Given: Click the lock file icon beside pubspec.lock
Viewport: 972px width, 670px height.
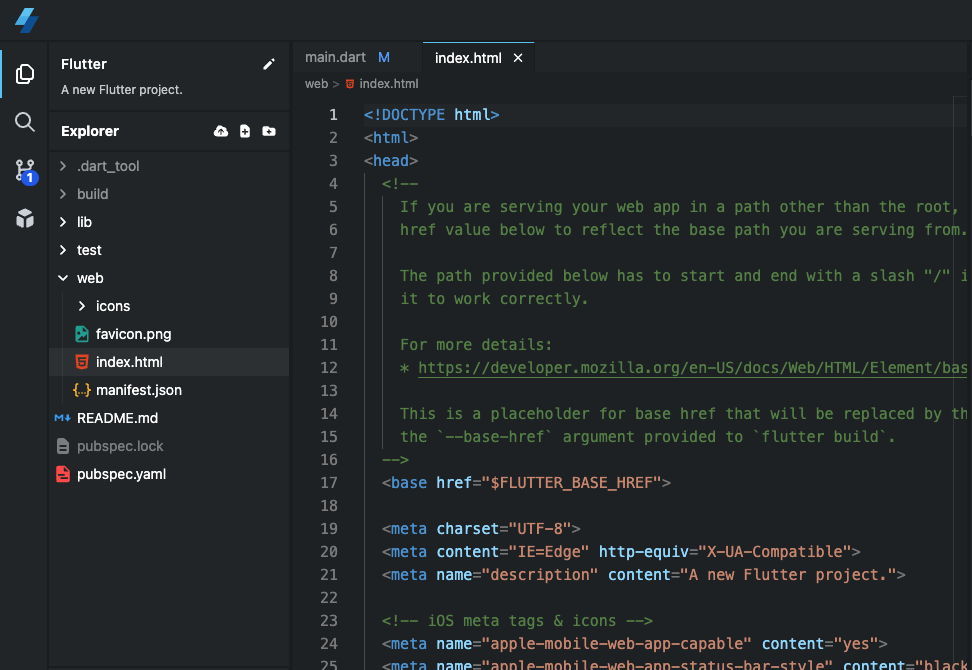Looking at the screenshot, I should [x=63, y=446].
